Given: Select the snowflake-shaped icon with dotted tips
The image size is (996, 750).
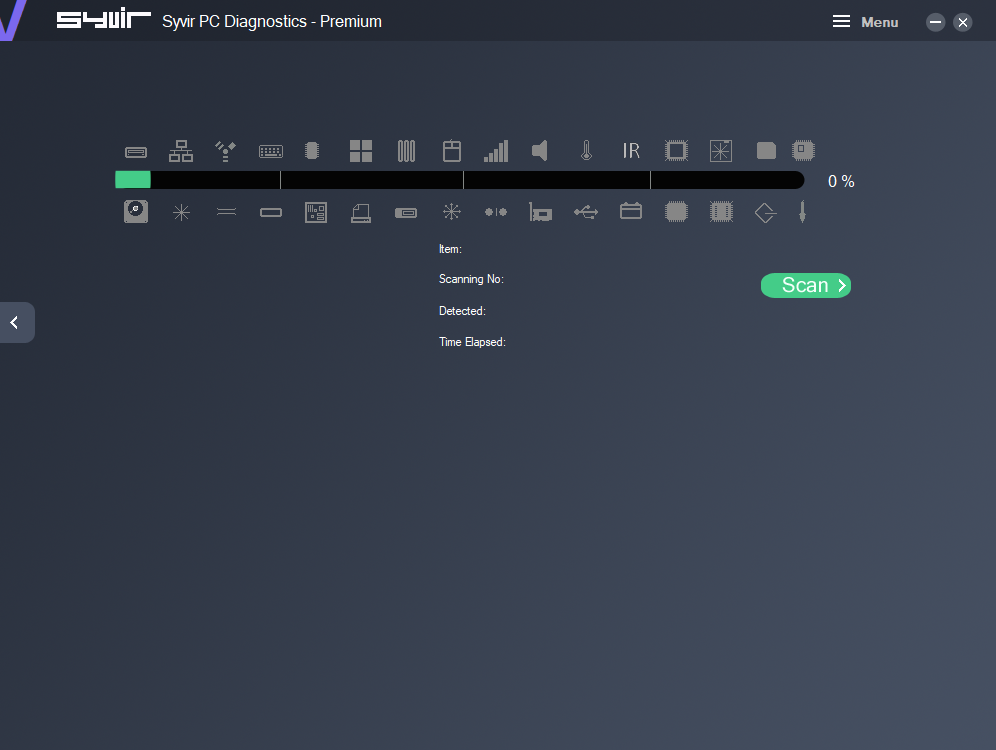Looking at the screenshot, I should [452, 211].
